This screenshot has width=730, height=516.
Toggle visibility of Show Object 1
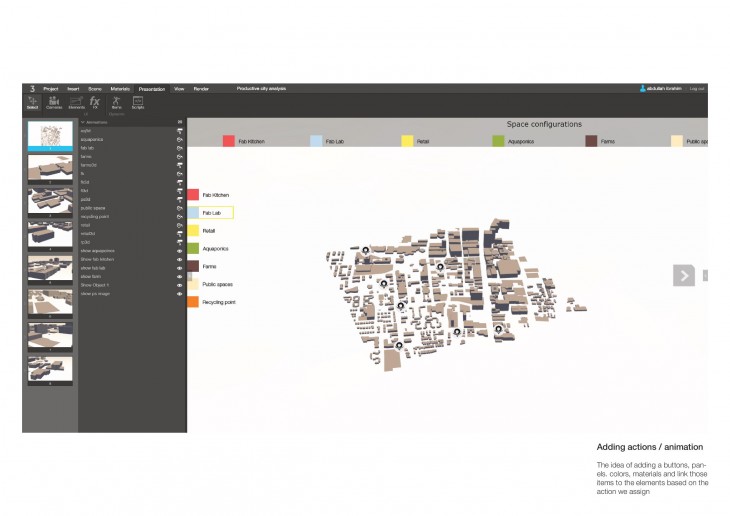pos(180,285)
